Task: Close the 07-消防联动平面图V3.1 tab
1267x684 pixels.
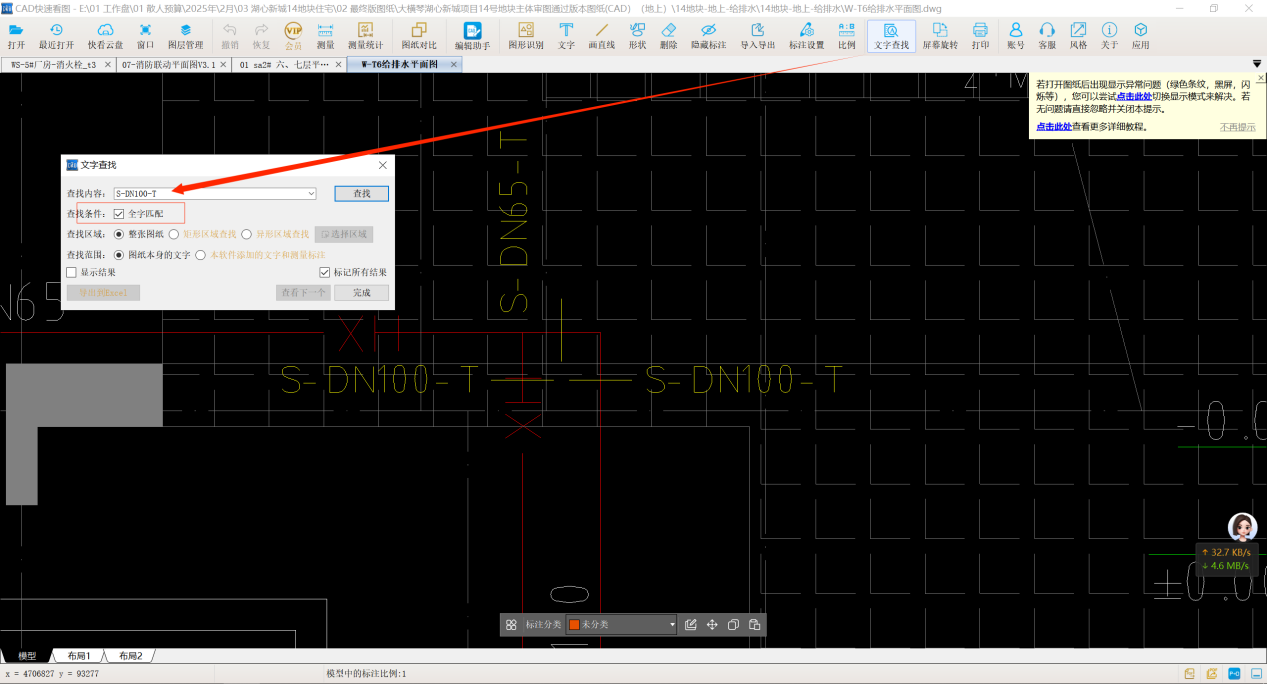Action: click(x=222, y=64)
